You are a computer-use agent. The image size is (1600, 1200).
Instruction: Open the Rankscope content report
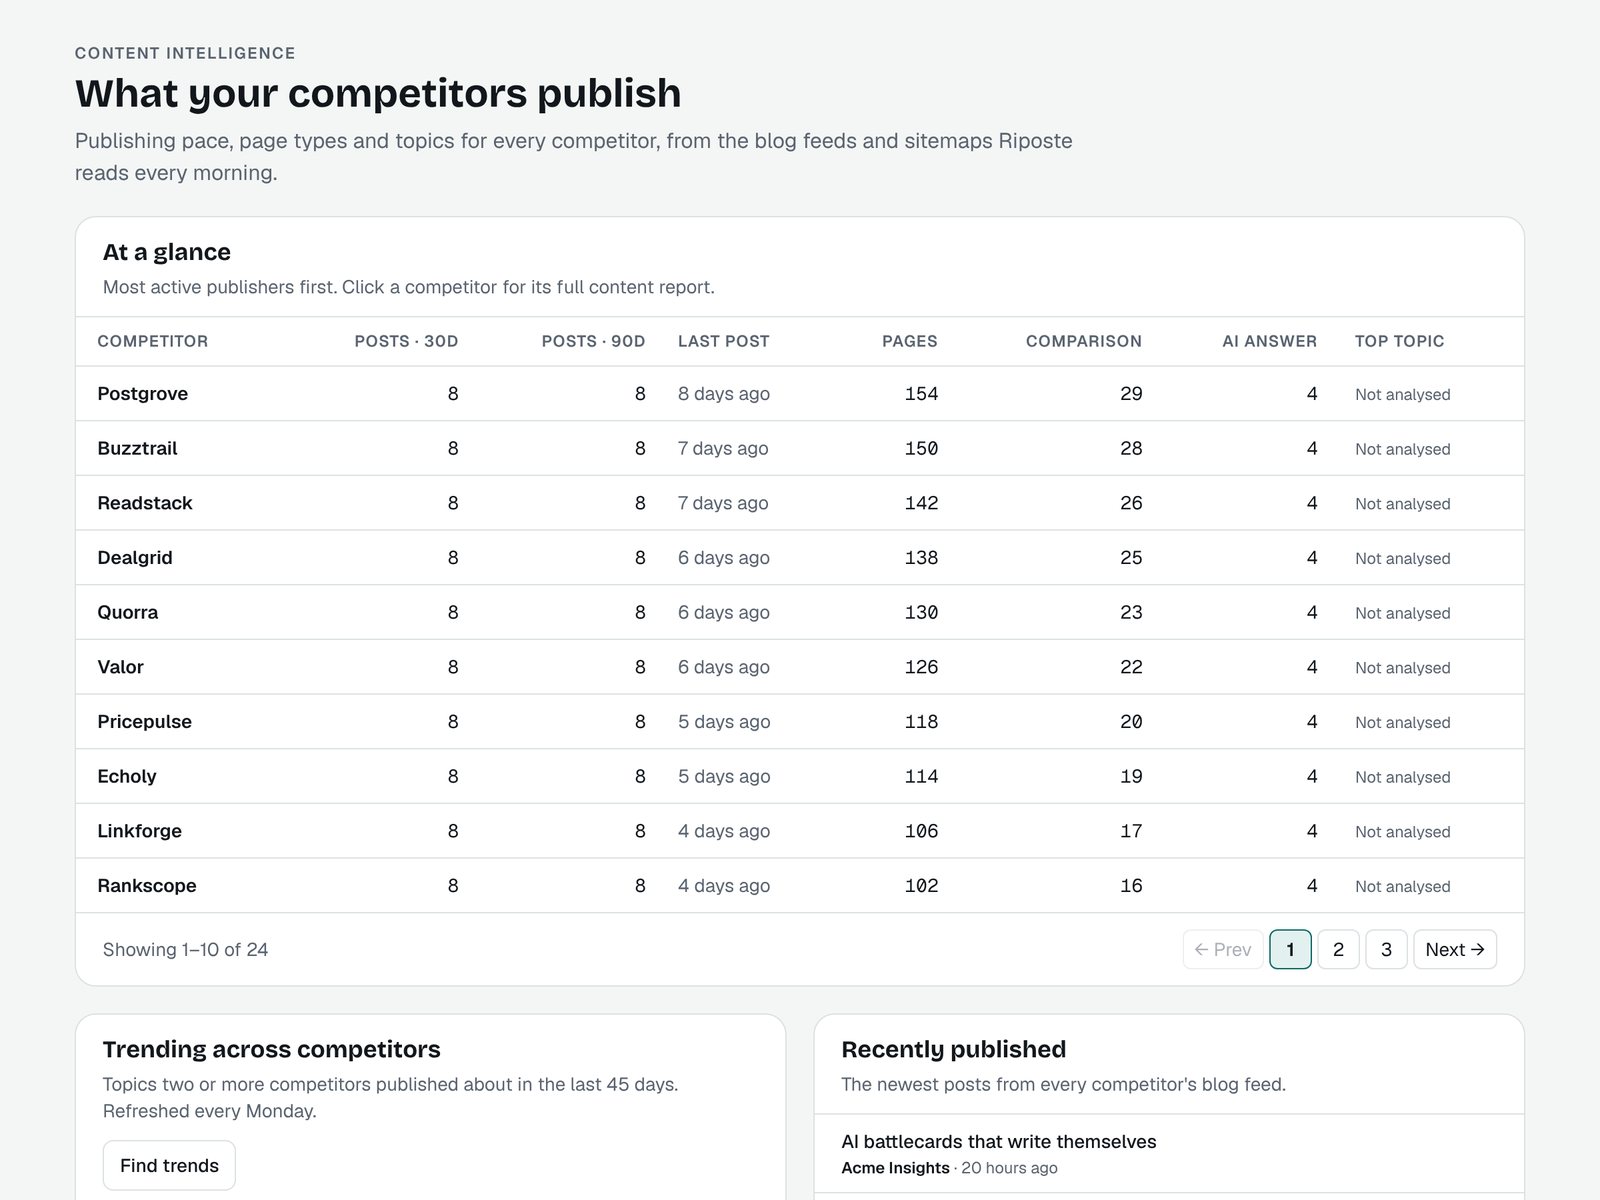pyautogui.click(x=147, y=886)
